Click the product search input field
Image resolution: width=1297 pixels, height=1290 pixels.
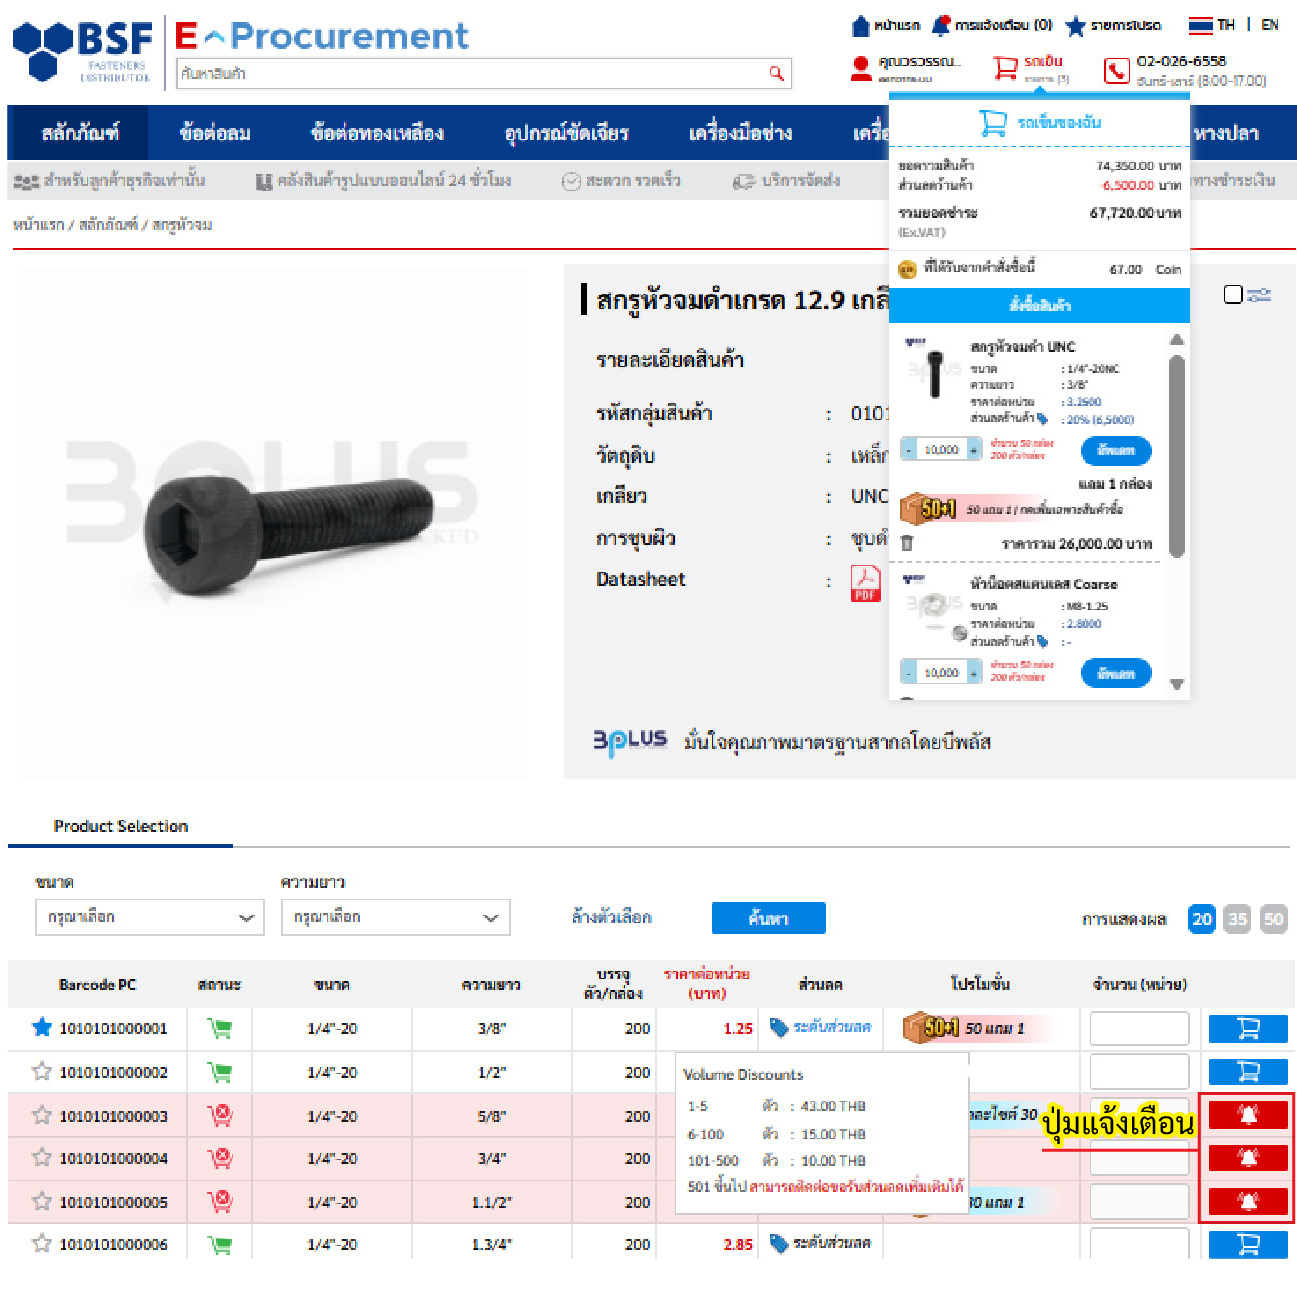pos(483,73)
